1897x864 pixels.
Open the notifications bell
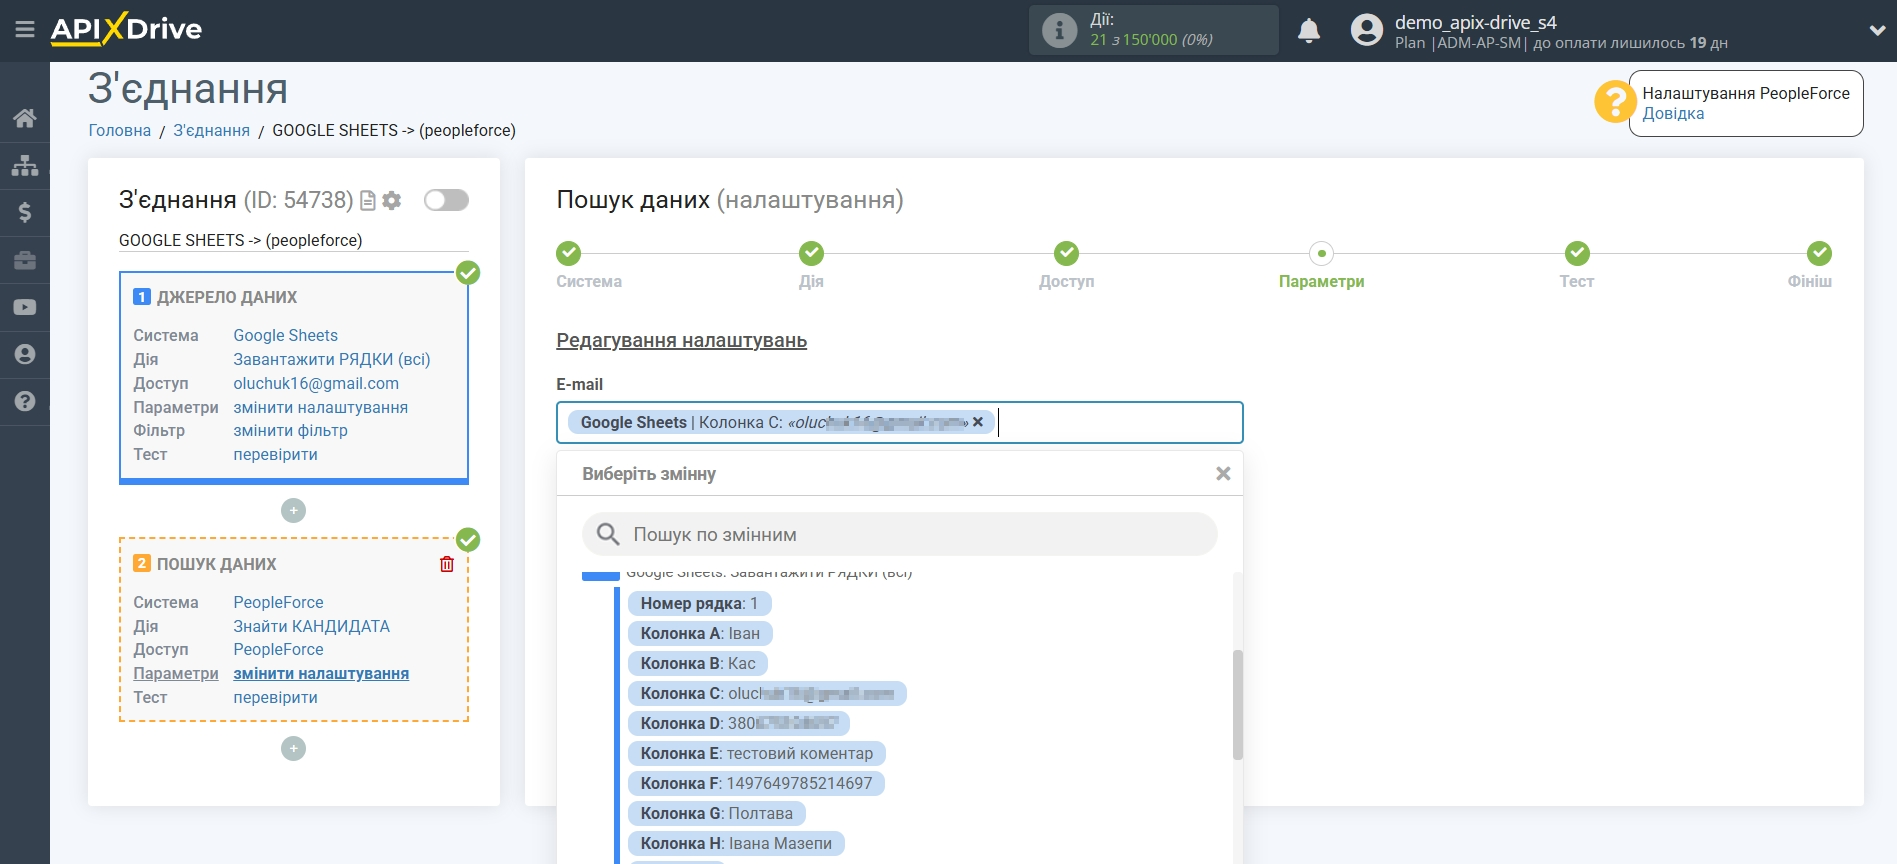(x=1309, y=31)
